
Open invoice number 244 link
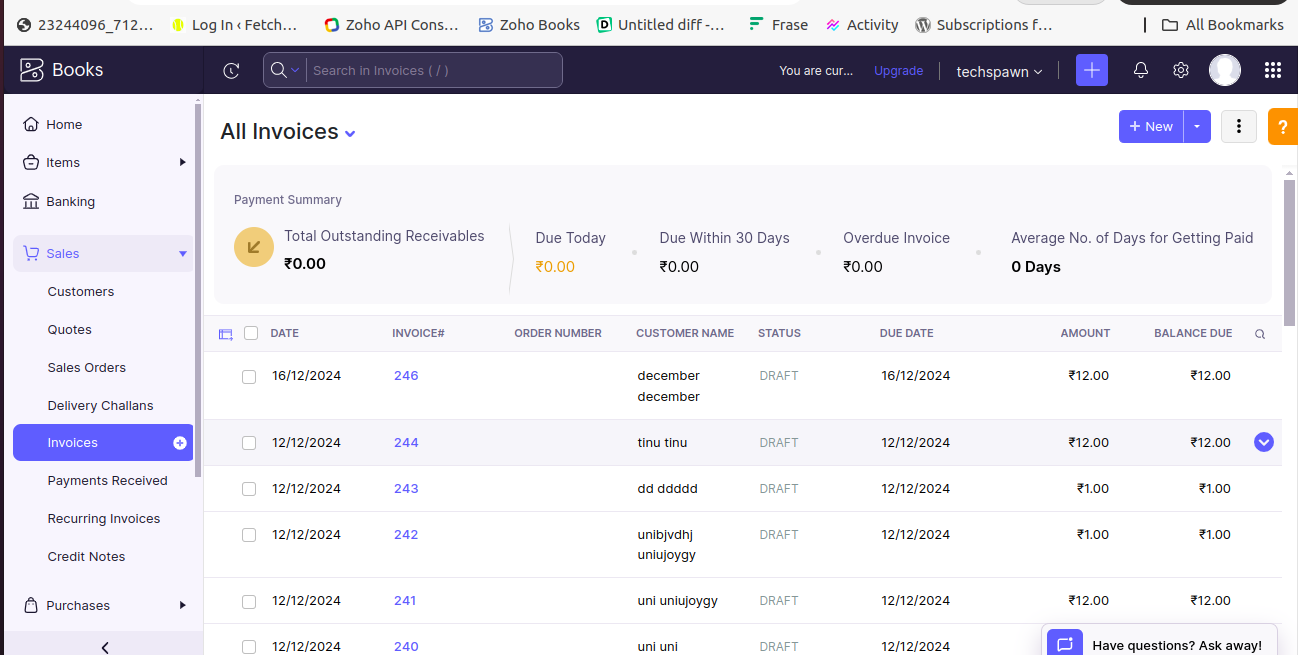(406, 443)
